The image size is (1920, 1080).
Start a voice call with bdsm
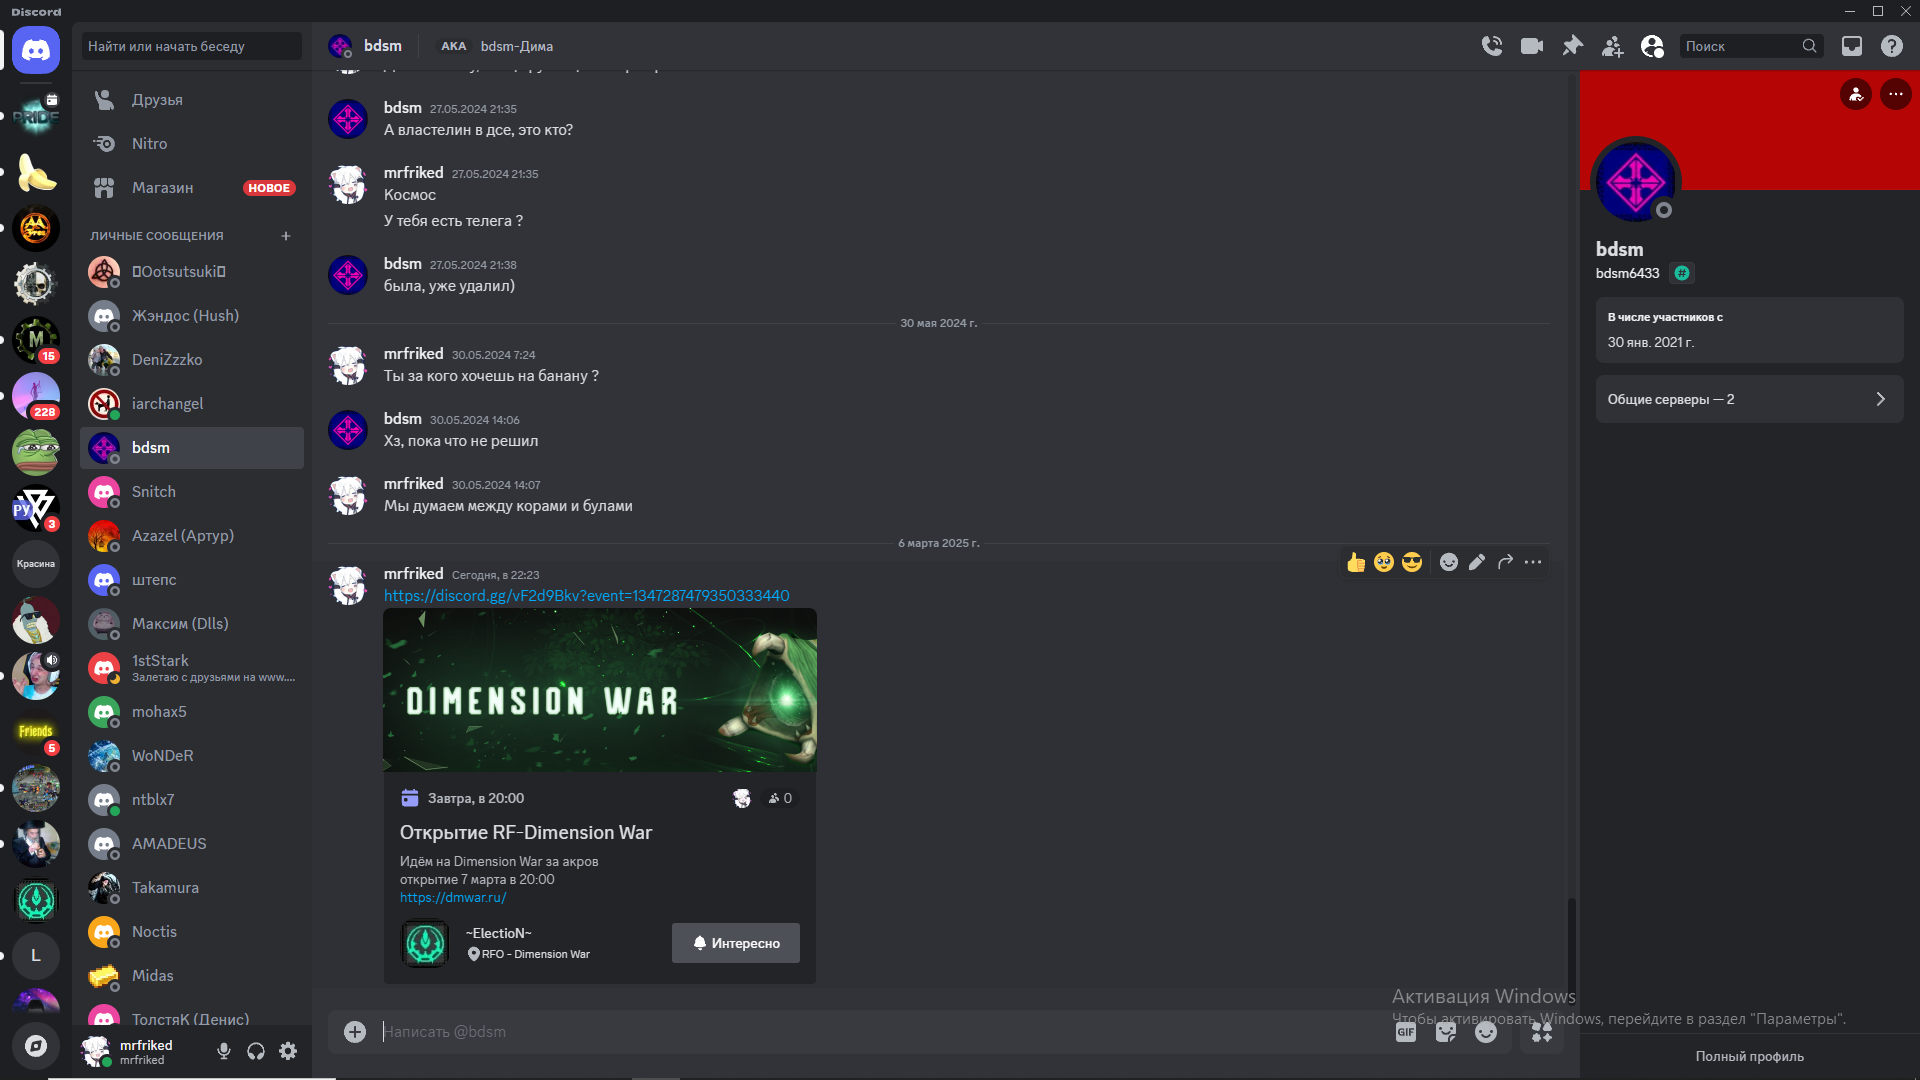(1492, 46)
